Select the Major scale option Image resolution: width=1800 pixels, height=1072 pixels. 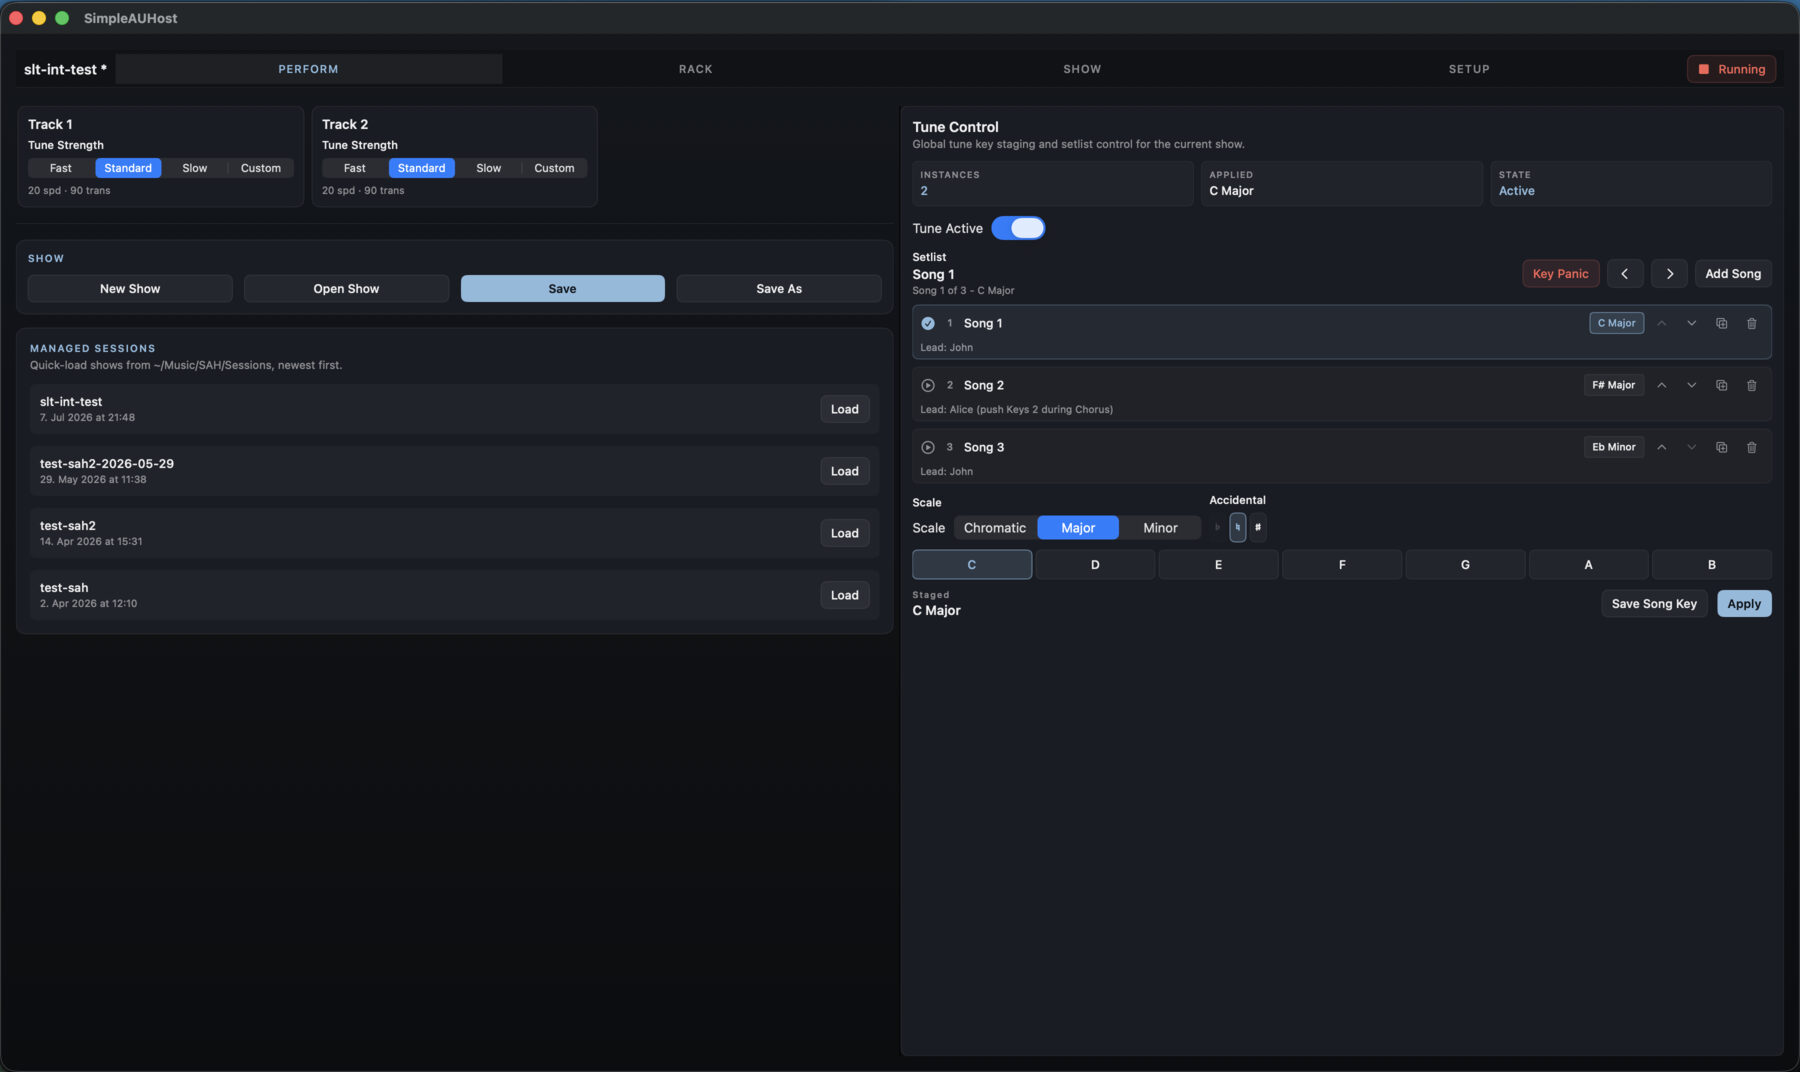click(1078, 528)
